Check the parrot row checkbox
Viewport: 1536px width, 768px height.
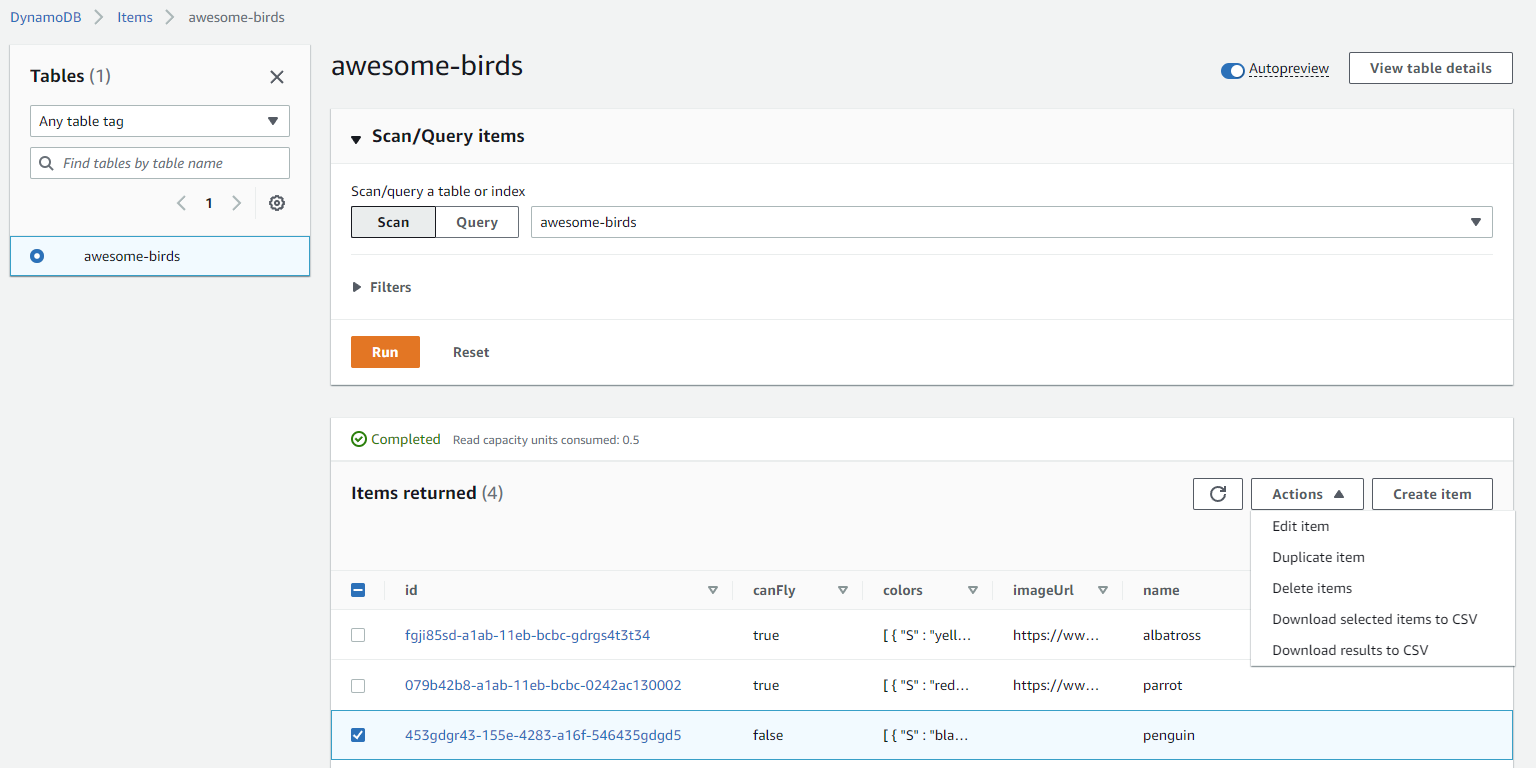358,685
